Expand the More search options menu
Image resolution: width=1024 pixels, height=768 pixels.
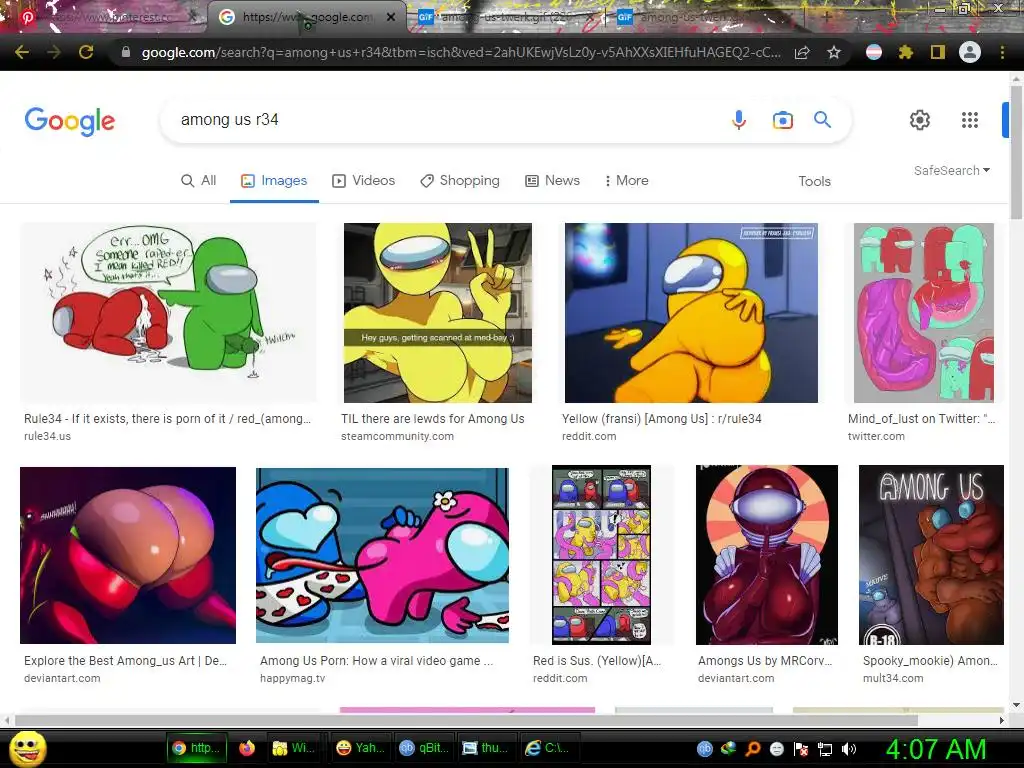(x=626, y=180)
